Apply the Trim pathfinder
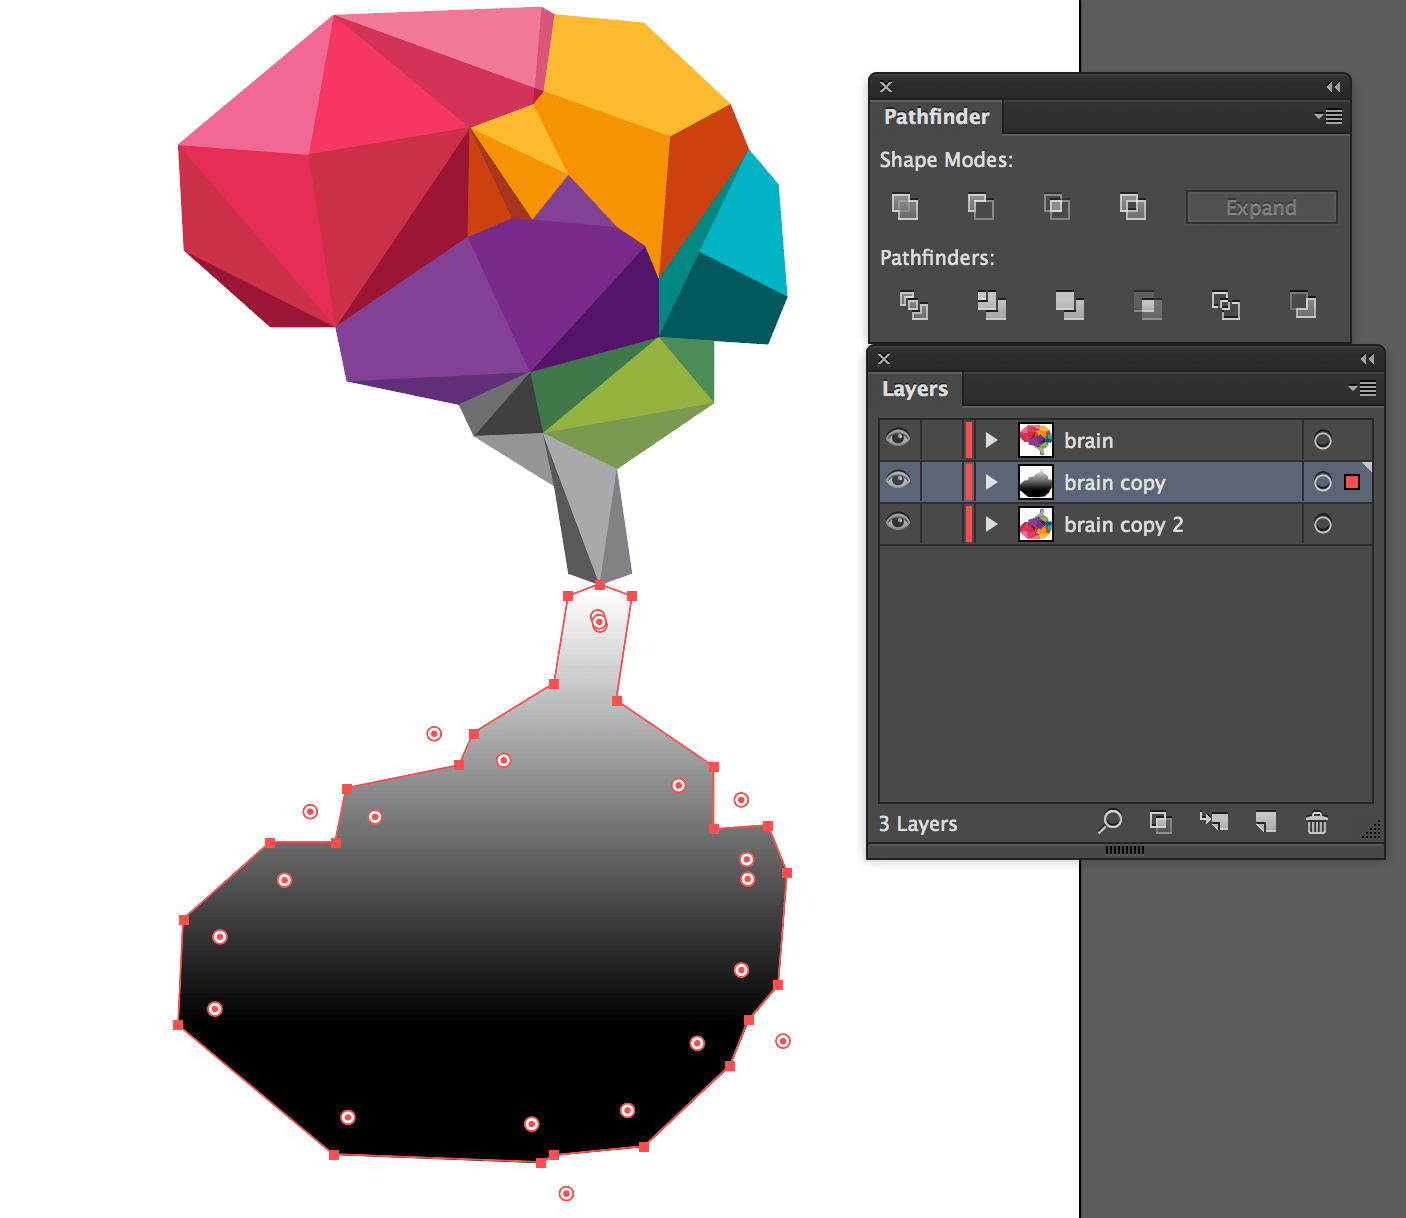 pos(992,306)
